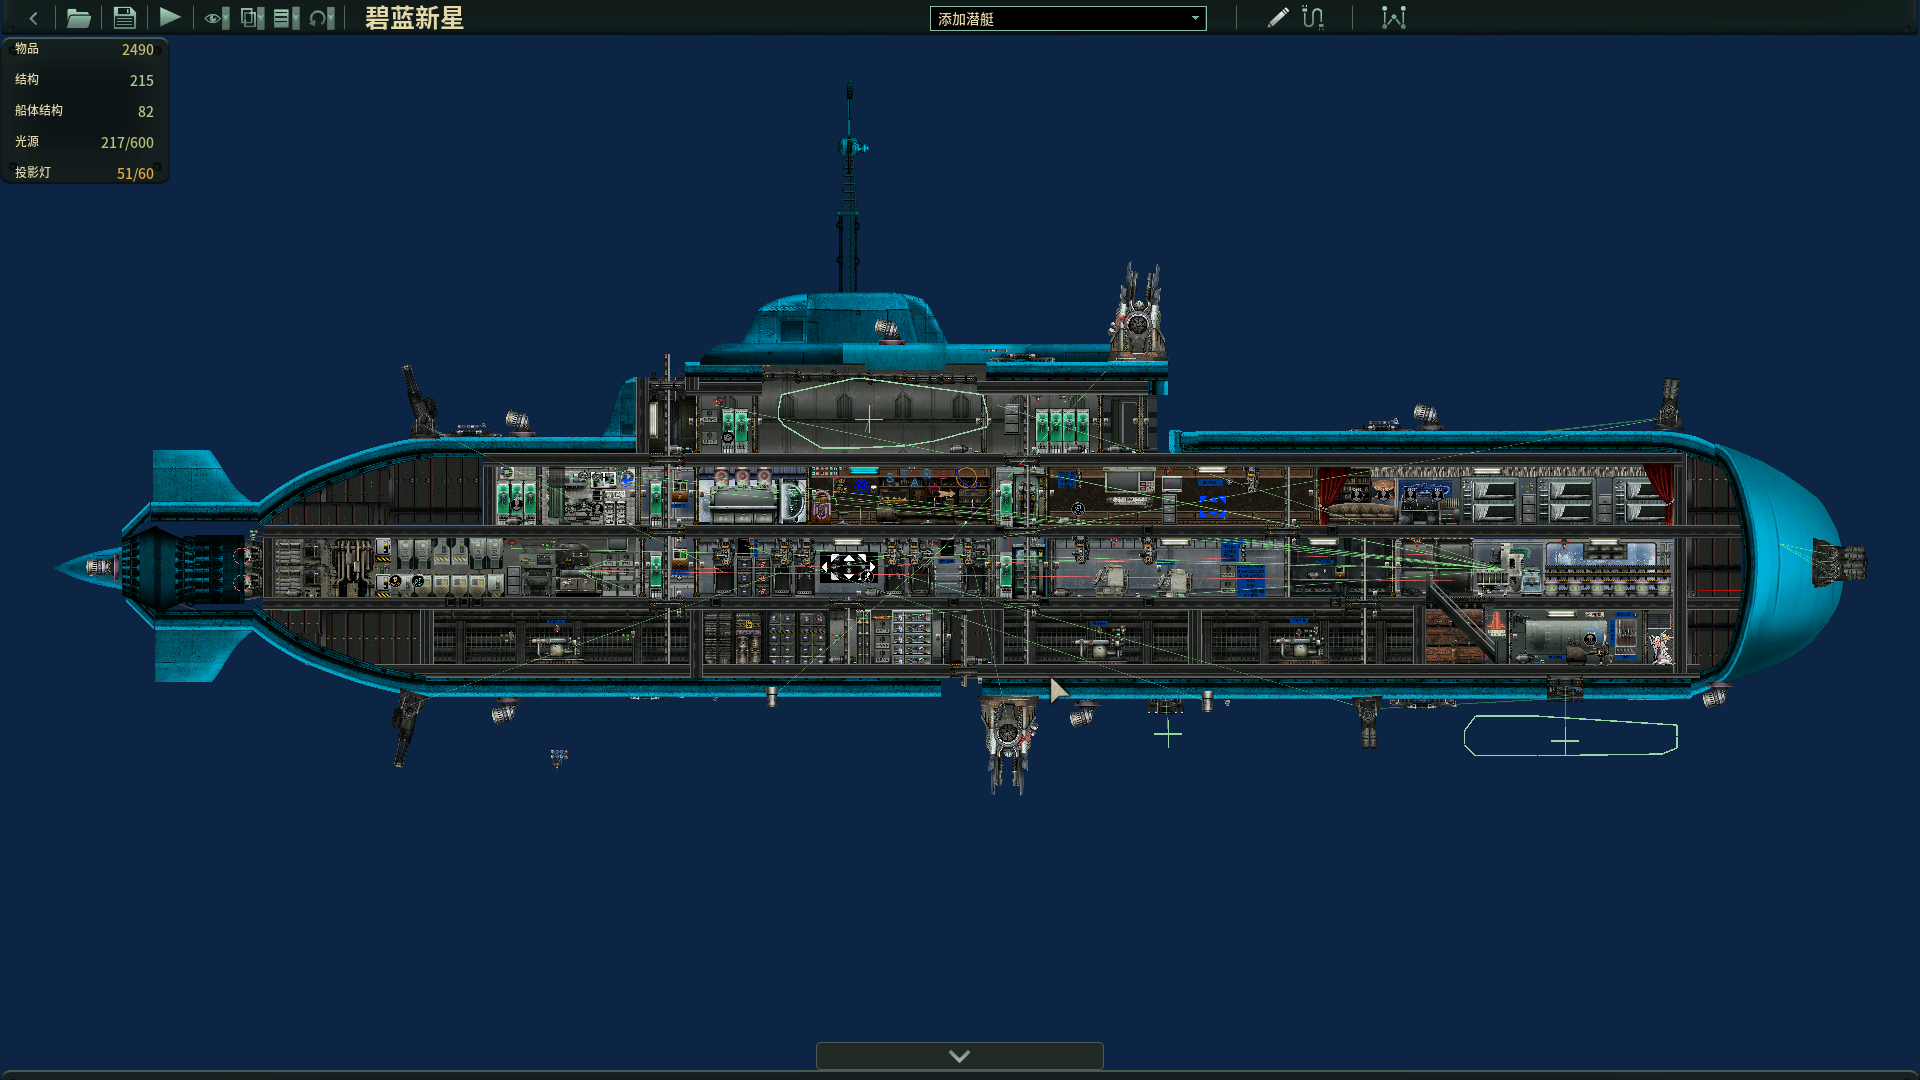This screenshot has width=1920, height=1080.
Task: Save the submarine with the floppy icon
Action: tap(124, 18)
